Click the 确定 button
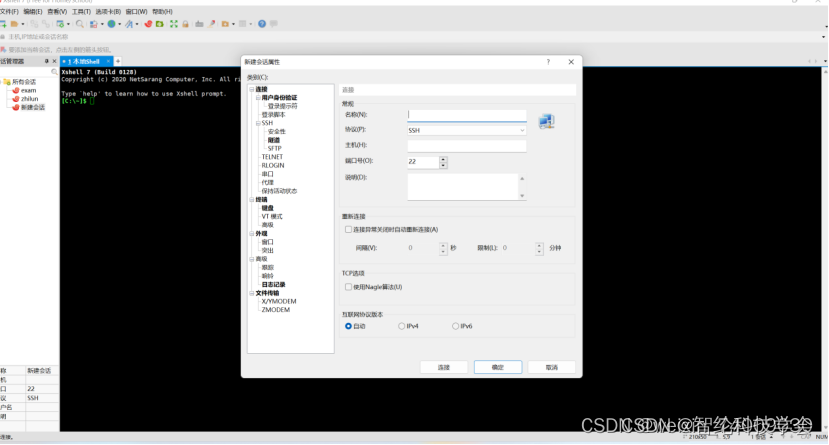Screen dimensions: 829x445 point(497,368)
